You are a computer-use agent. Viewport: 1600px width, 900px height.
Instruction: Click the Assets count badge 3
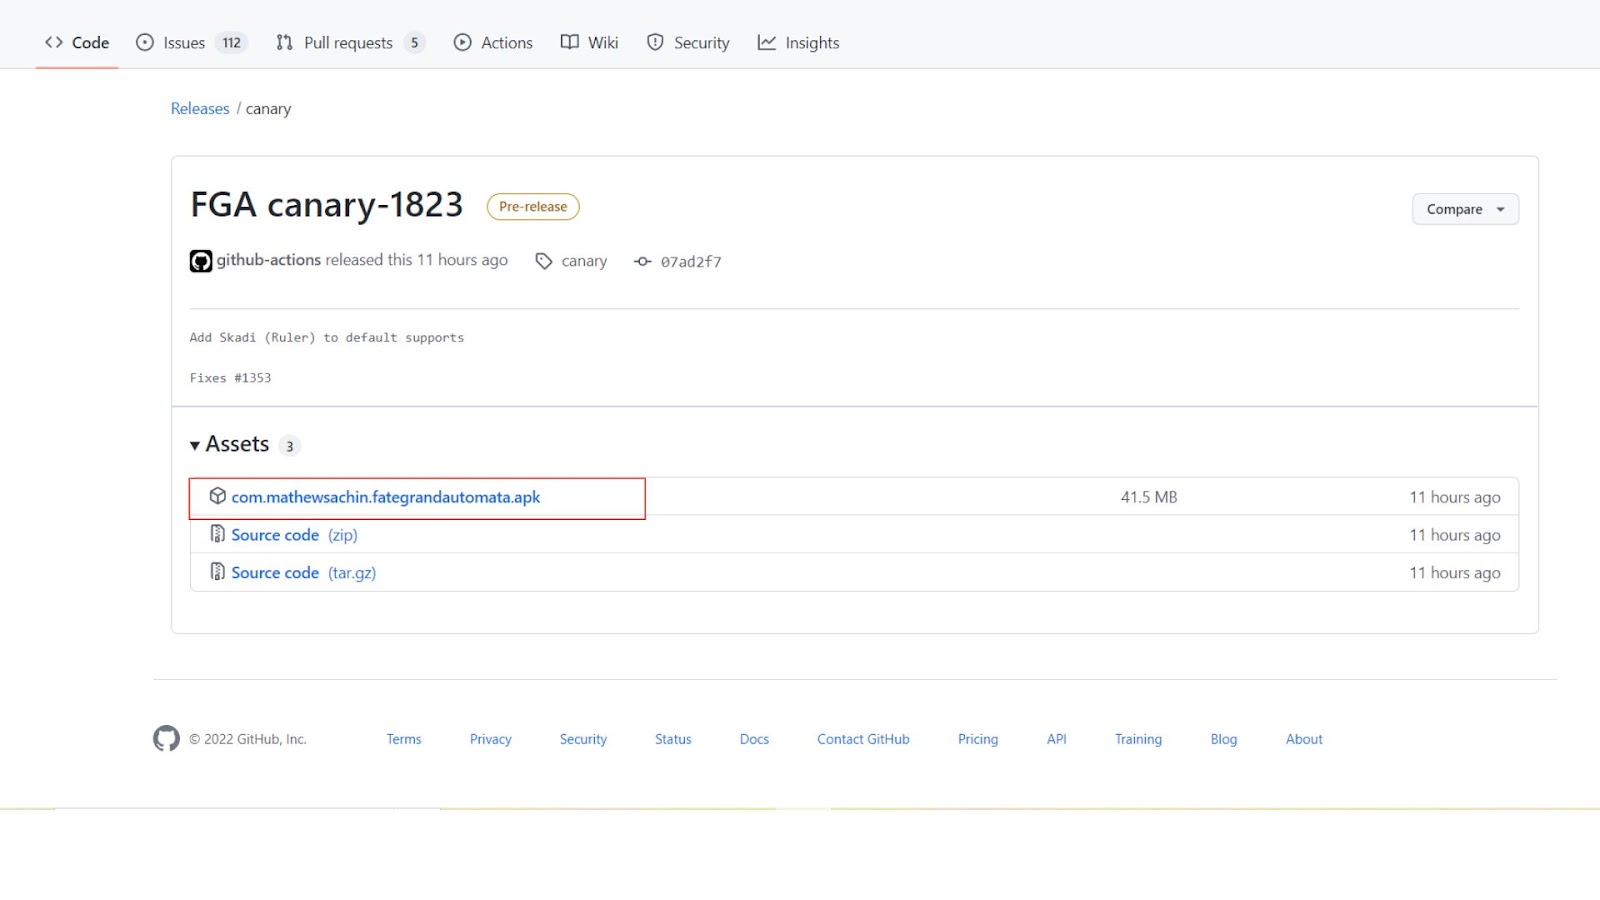[289, 446]
